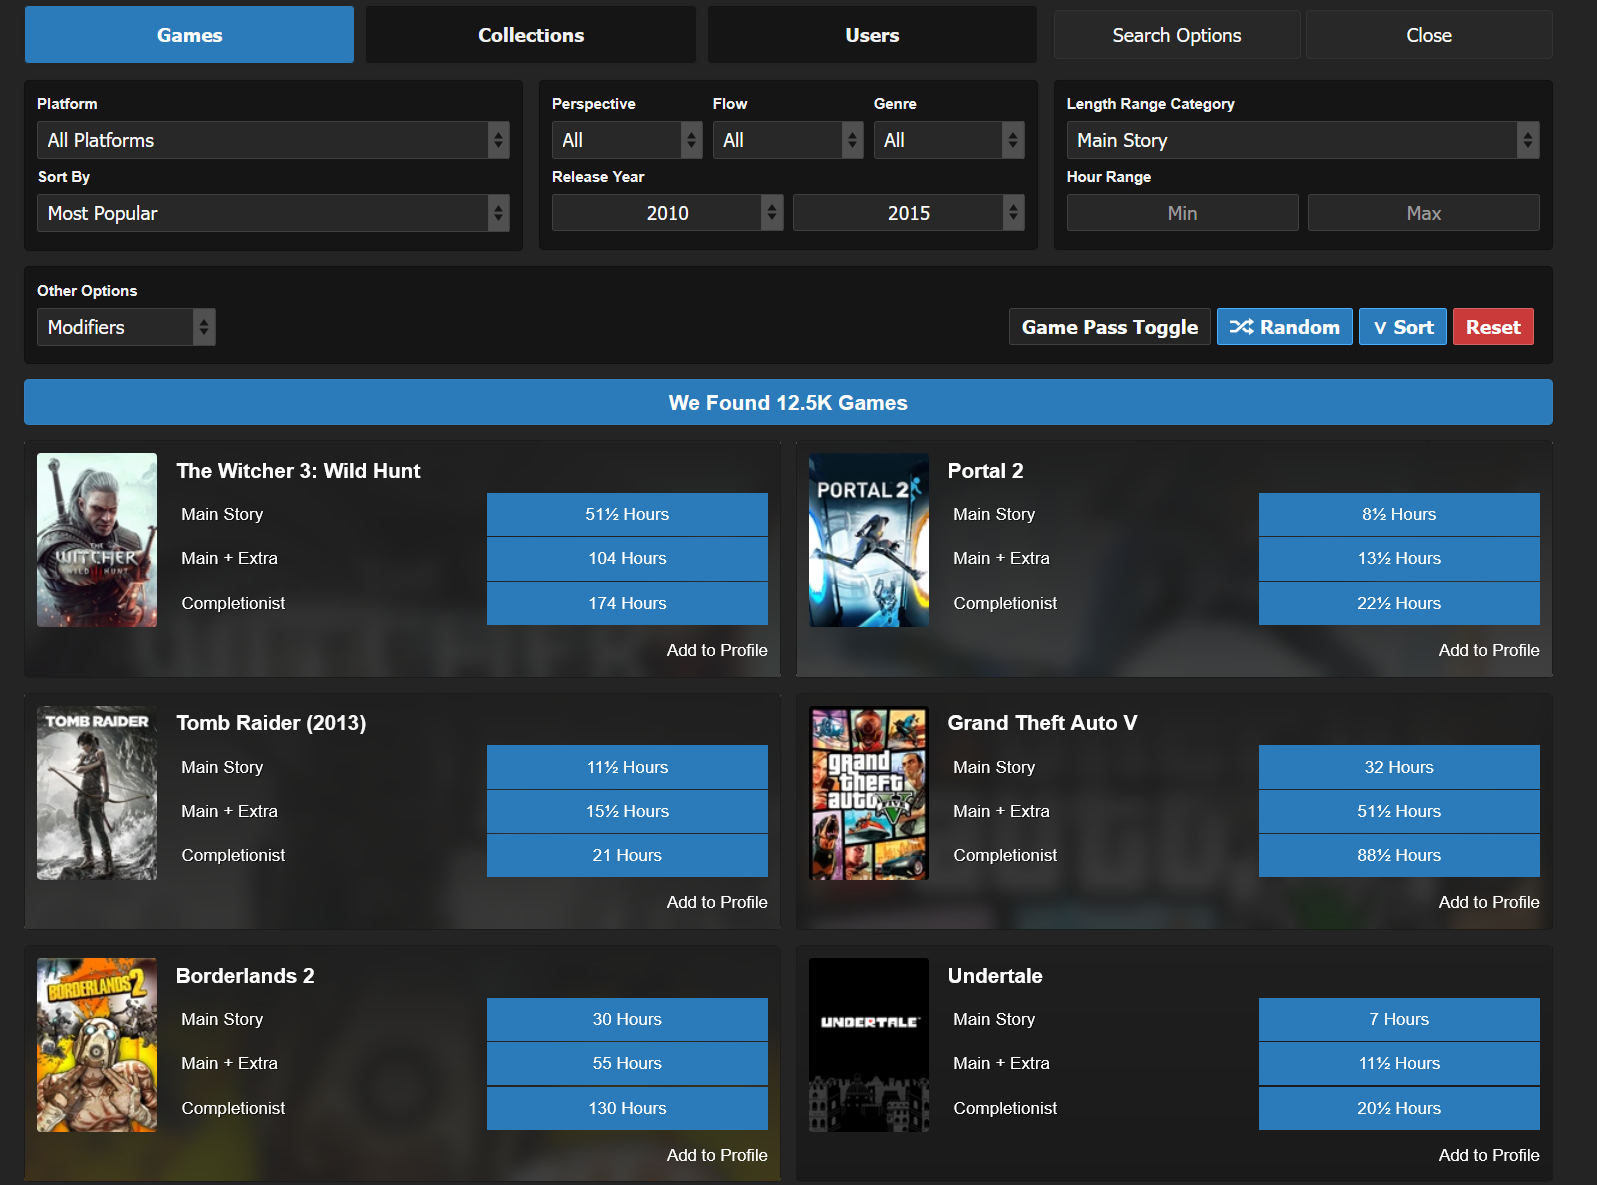
Task: Open the Portal 2 title link
Action: (985, 471)
